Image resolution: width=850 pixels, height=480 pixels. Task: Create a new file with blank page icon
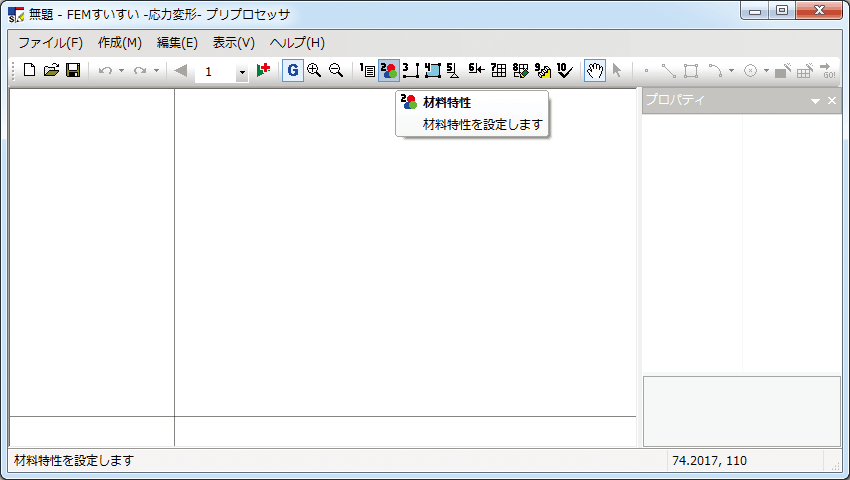pos(29,70)
